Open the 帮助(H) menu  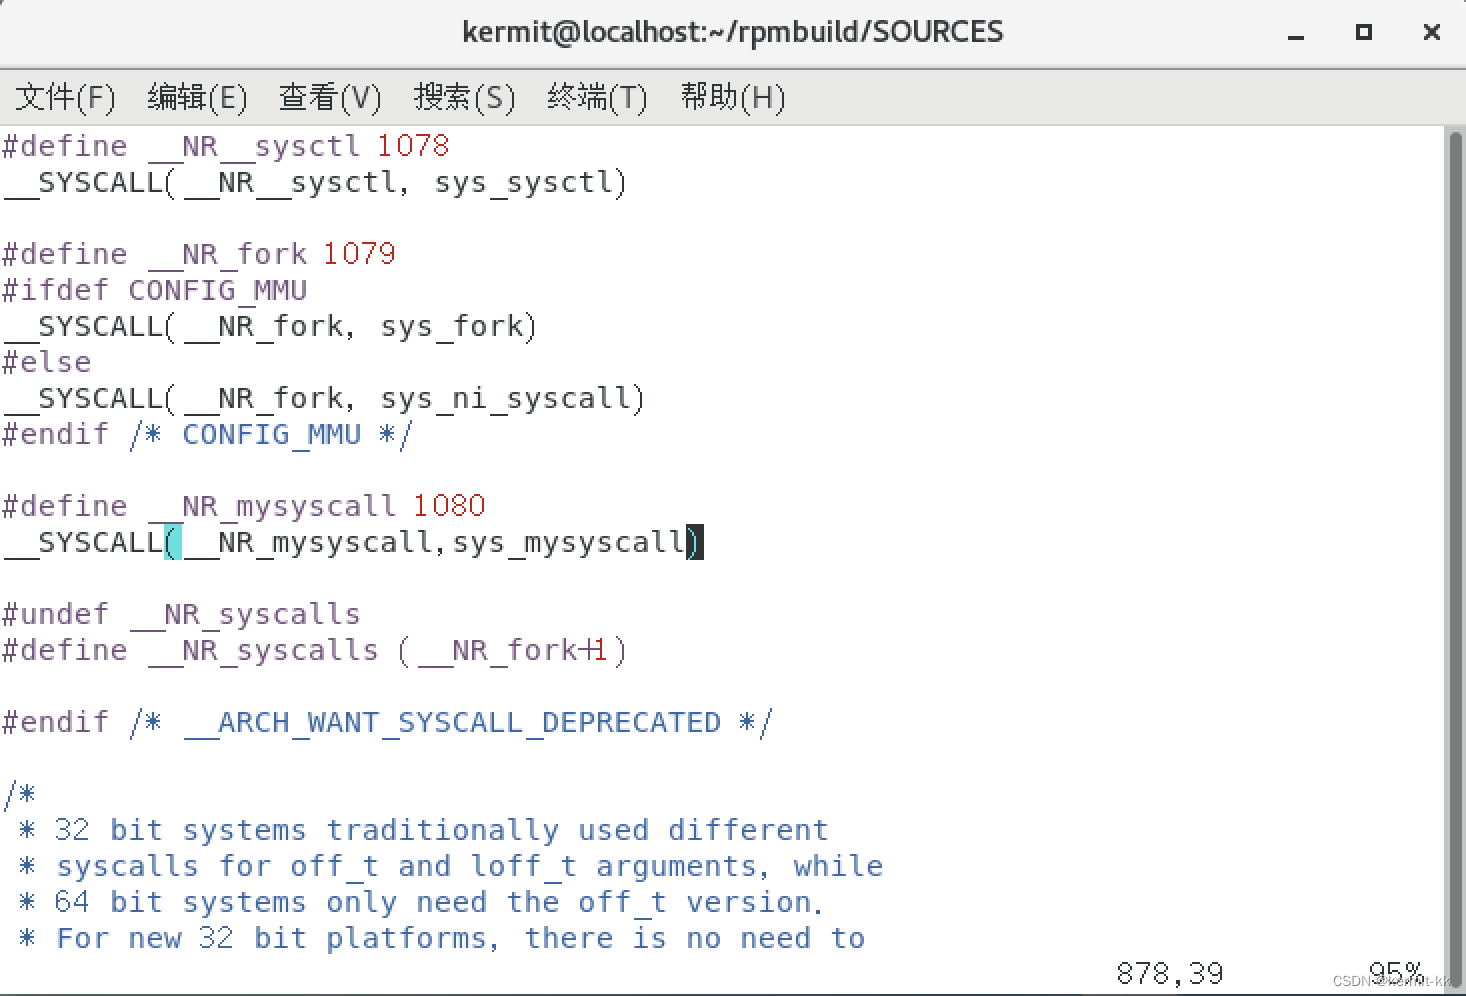point(732,97)
